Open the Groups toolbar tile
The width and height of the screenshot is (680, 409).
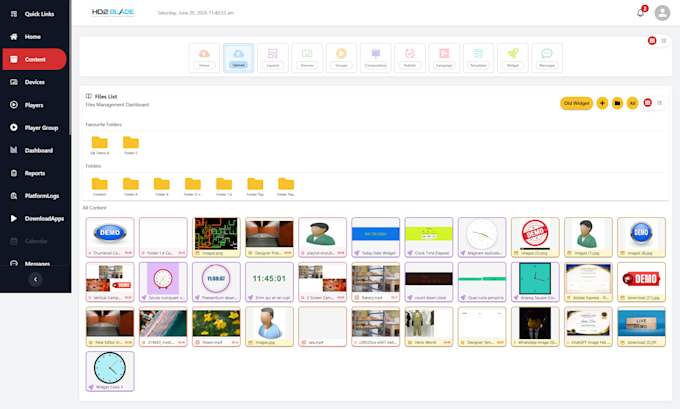[341, 58]
